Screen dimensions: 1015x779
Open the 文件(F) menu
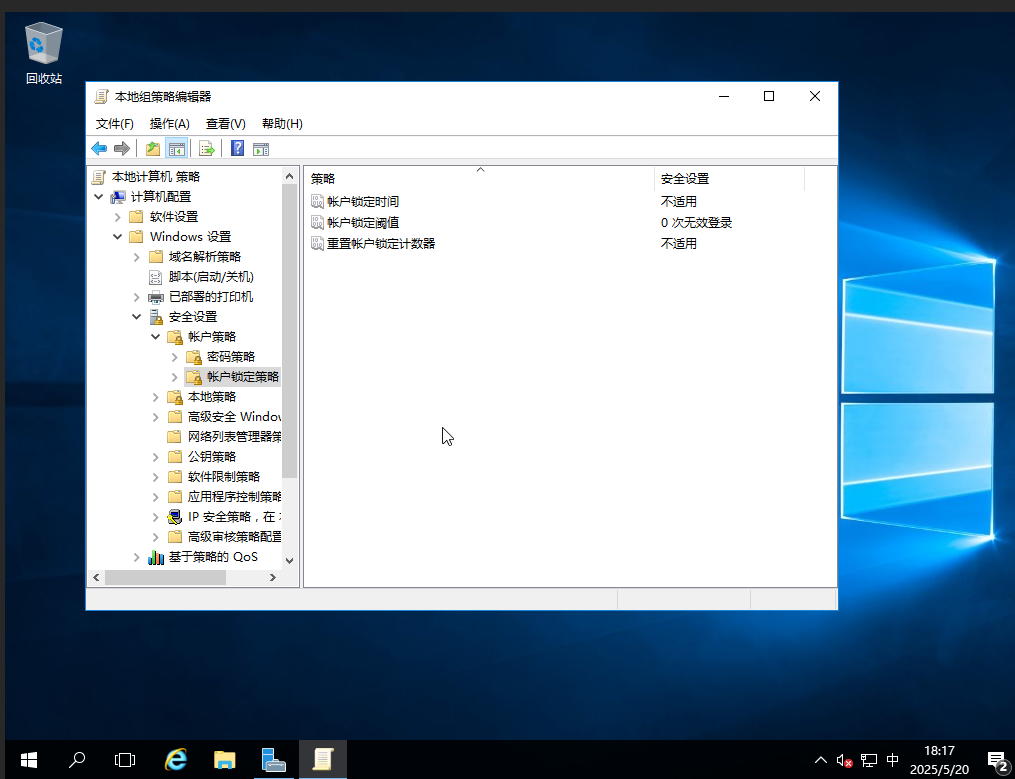tap(115, 124)
